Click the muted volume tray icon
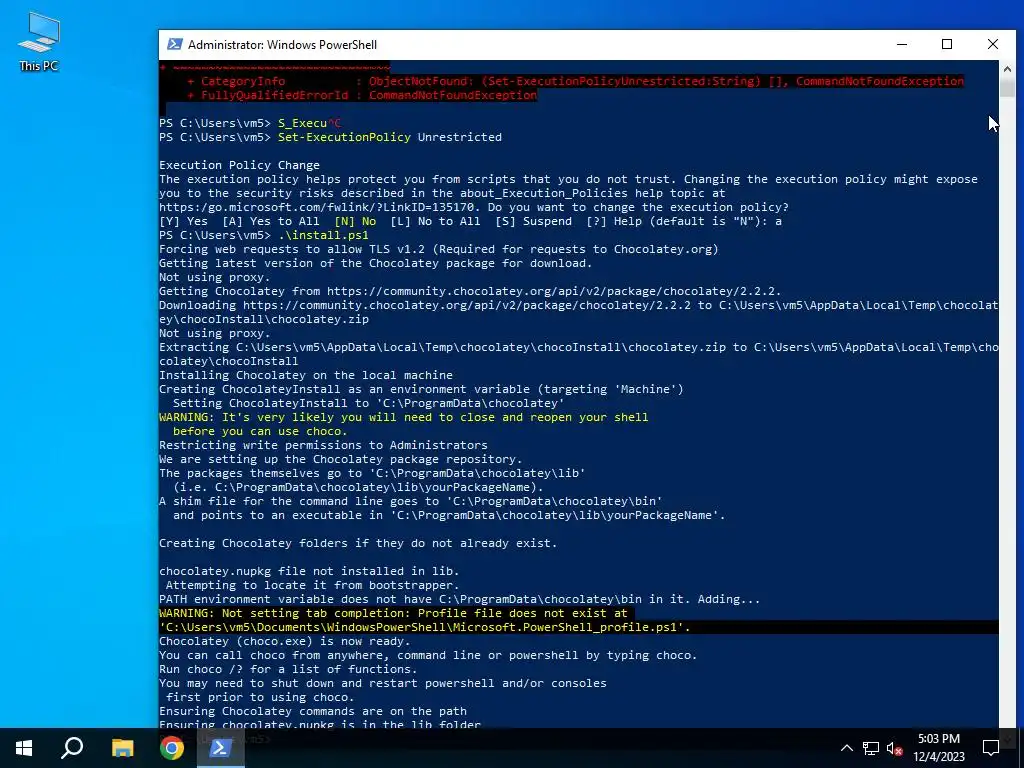Image resolution: width=1024 pixels, height=768 pixels. [894, 748]
